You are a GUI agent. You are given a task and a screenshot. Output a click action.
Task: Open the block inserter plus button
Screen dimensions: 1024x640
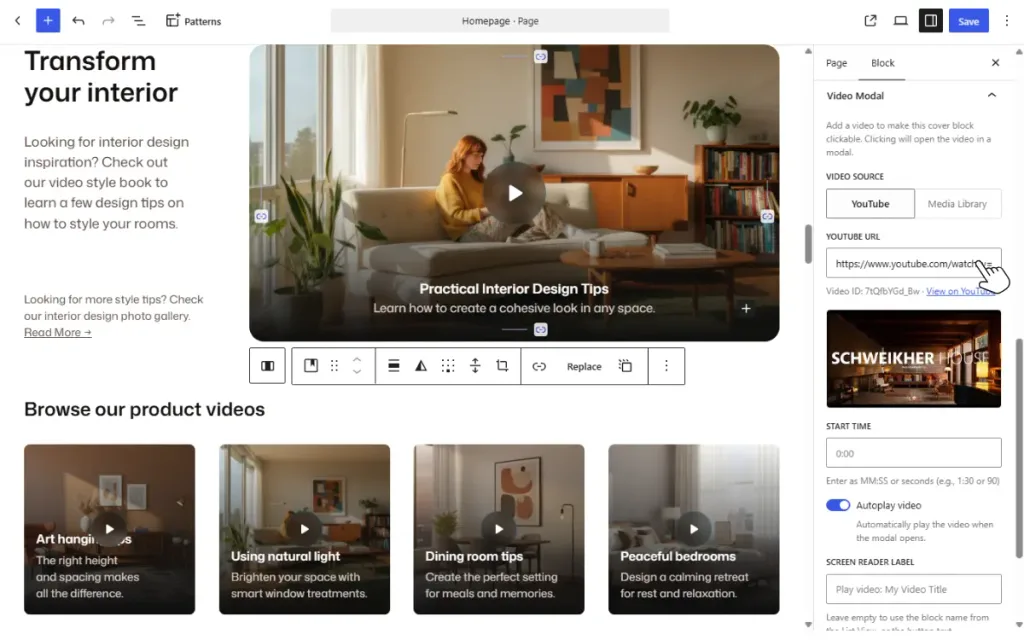(x=48, y=21)
